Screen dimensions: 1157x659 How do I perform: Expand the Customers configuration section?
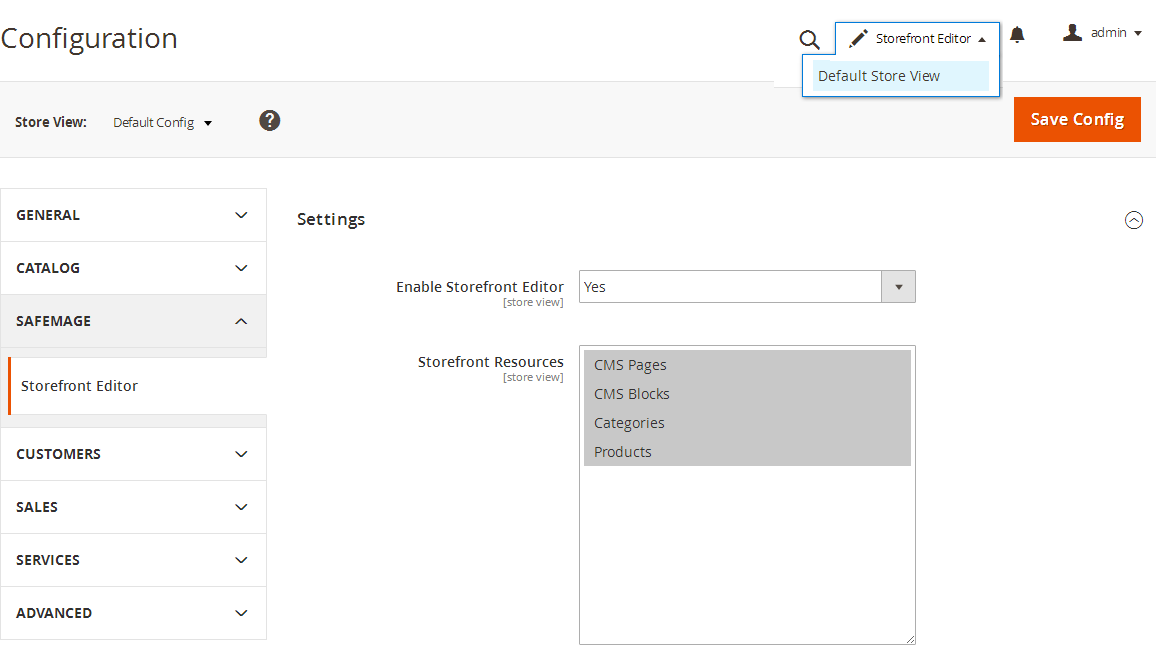(133, 454)
